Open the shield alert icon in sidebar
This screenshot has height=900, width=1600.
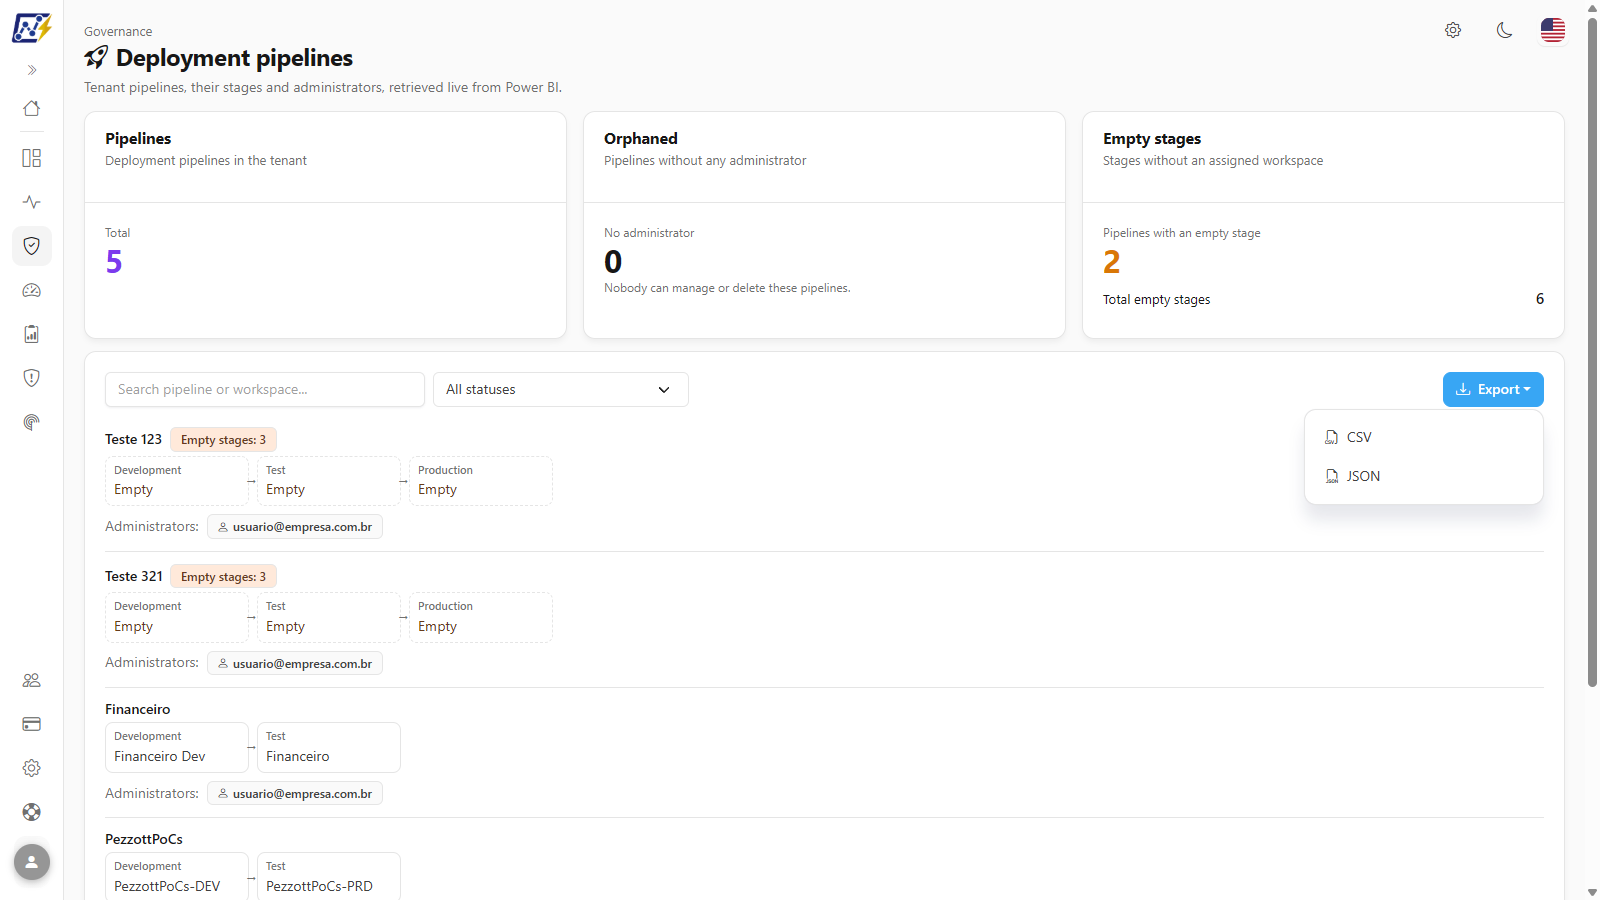[32, 378]
